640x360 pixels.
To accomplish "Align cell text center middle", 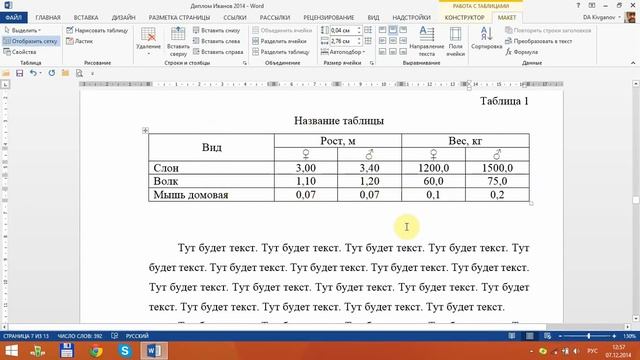I will click(x=393, y=41).
